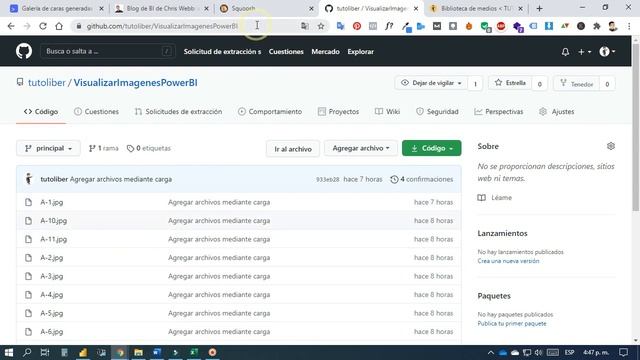Open the Chrome three-dot menu
The width and height of the screenshot is (640, 360).
[629, 26]
